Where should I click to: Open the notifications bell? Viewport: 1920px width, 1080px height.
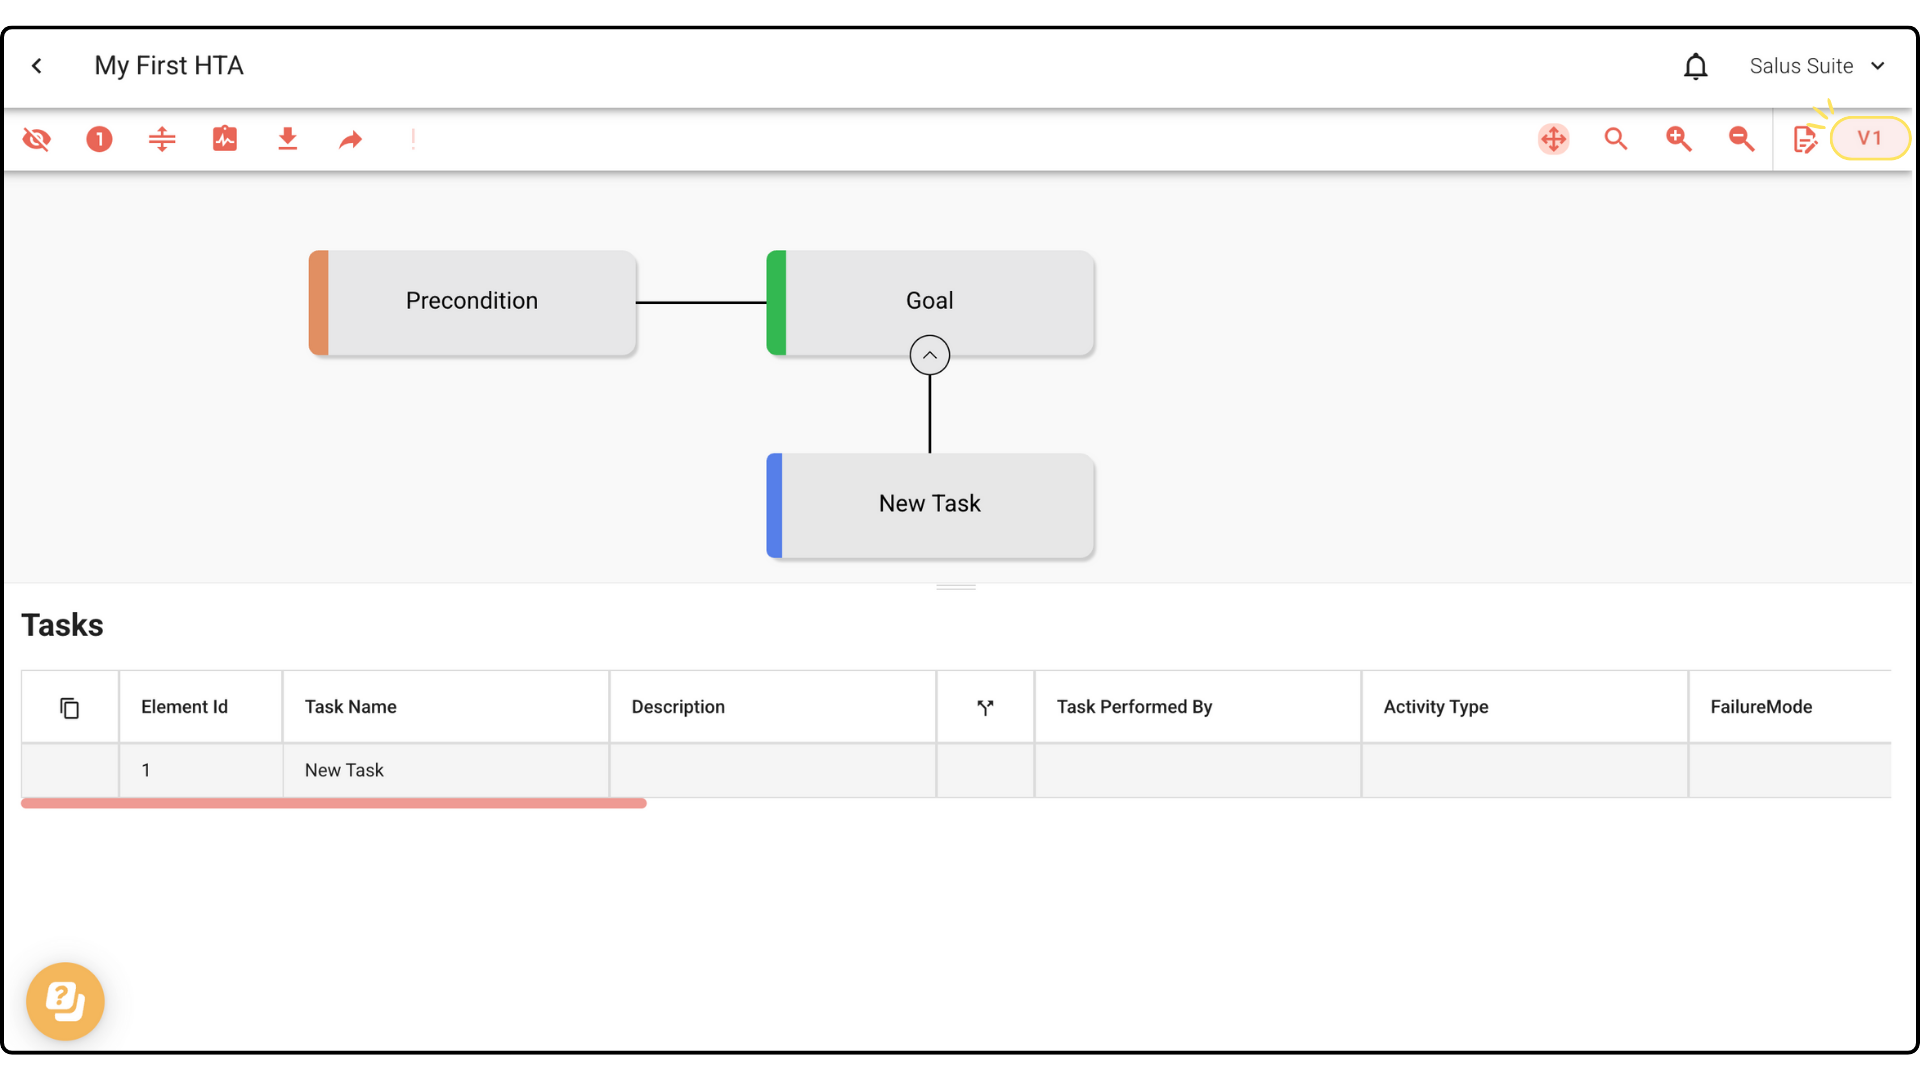1695,66
